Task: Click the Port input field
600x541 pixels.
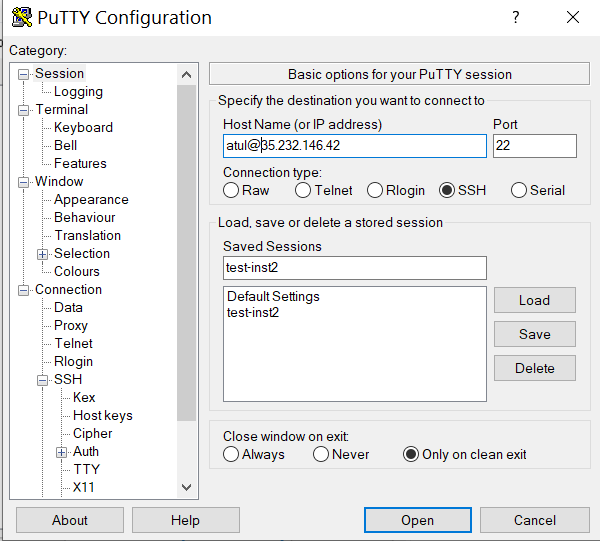Action: point(535,146)
